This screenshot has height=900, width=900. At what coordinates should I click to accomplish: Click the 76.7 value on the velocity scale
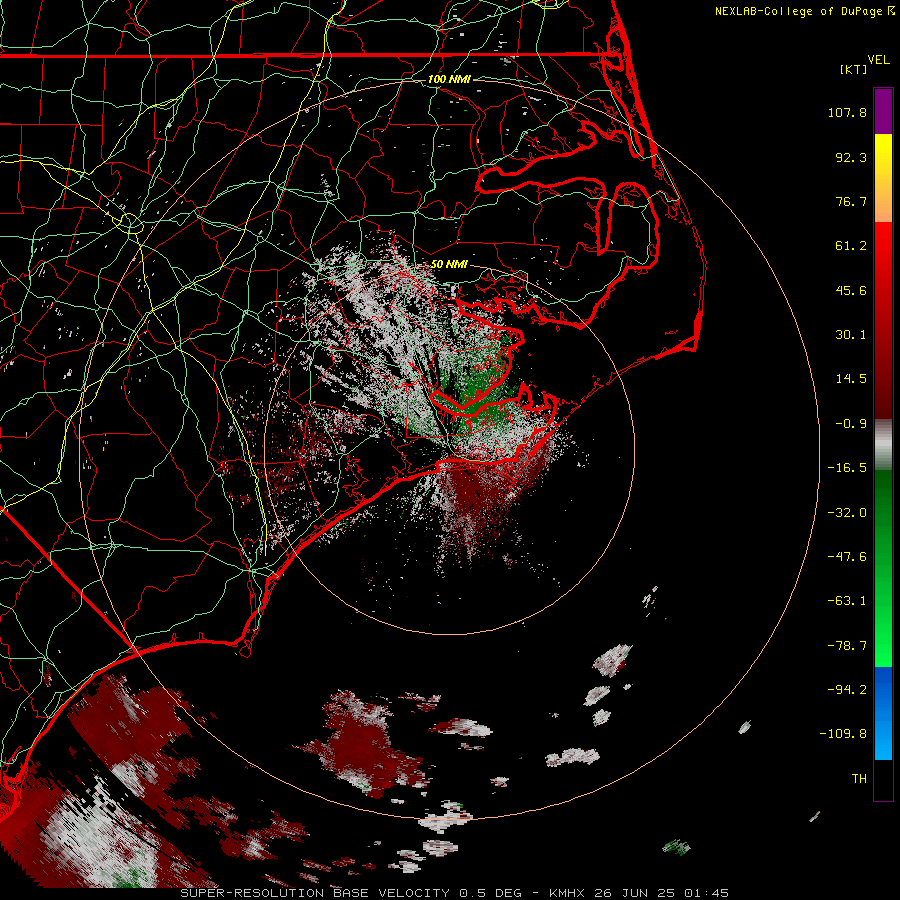(851, 201)
